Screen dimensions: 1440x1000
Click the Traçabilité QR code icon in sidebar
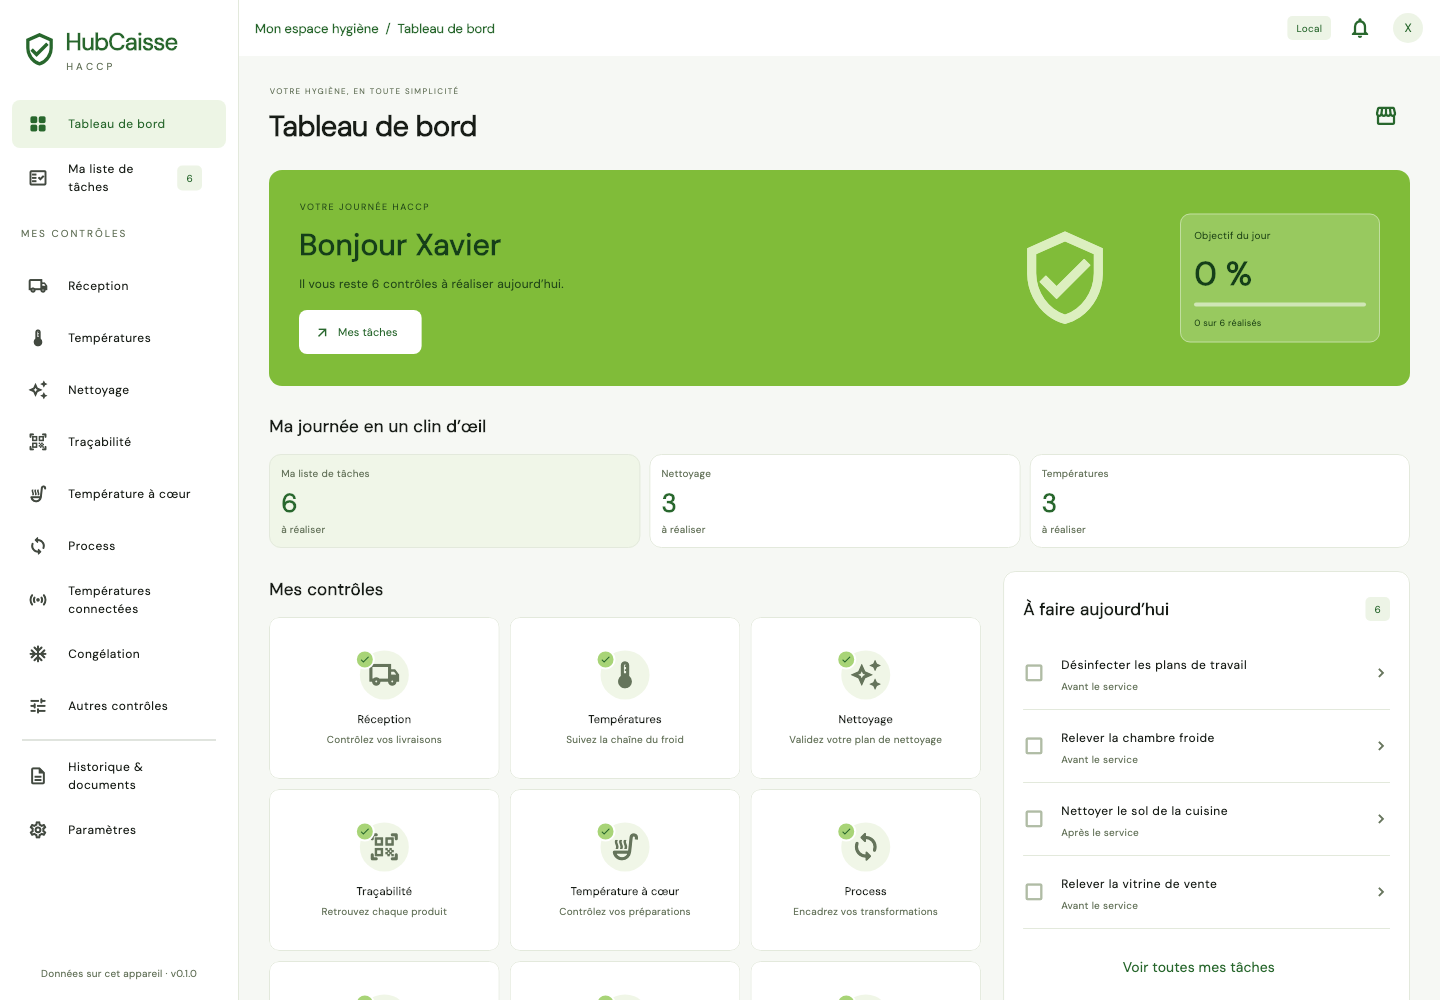[x=38, y=442]
